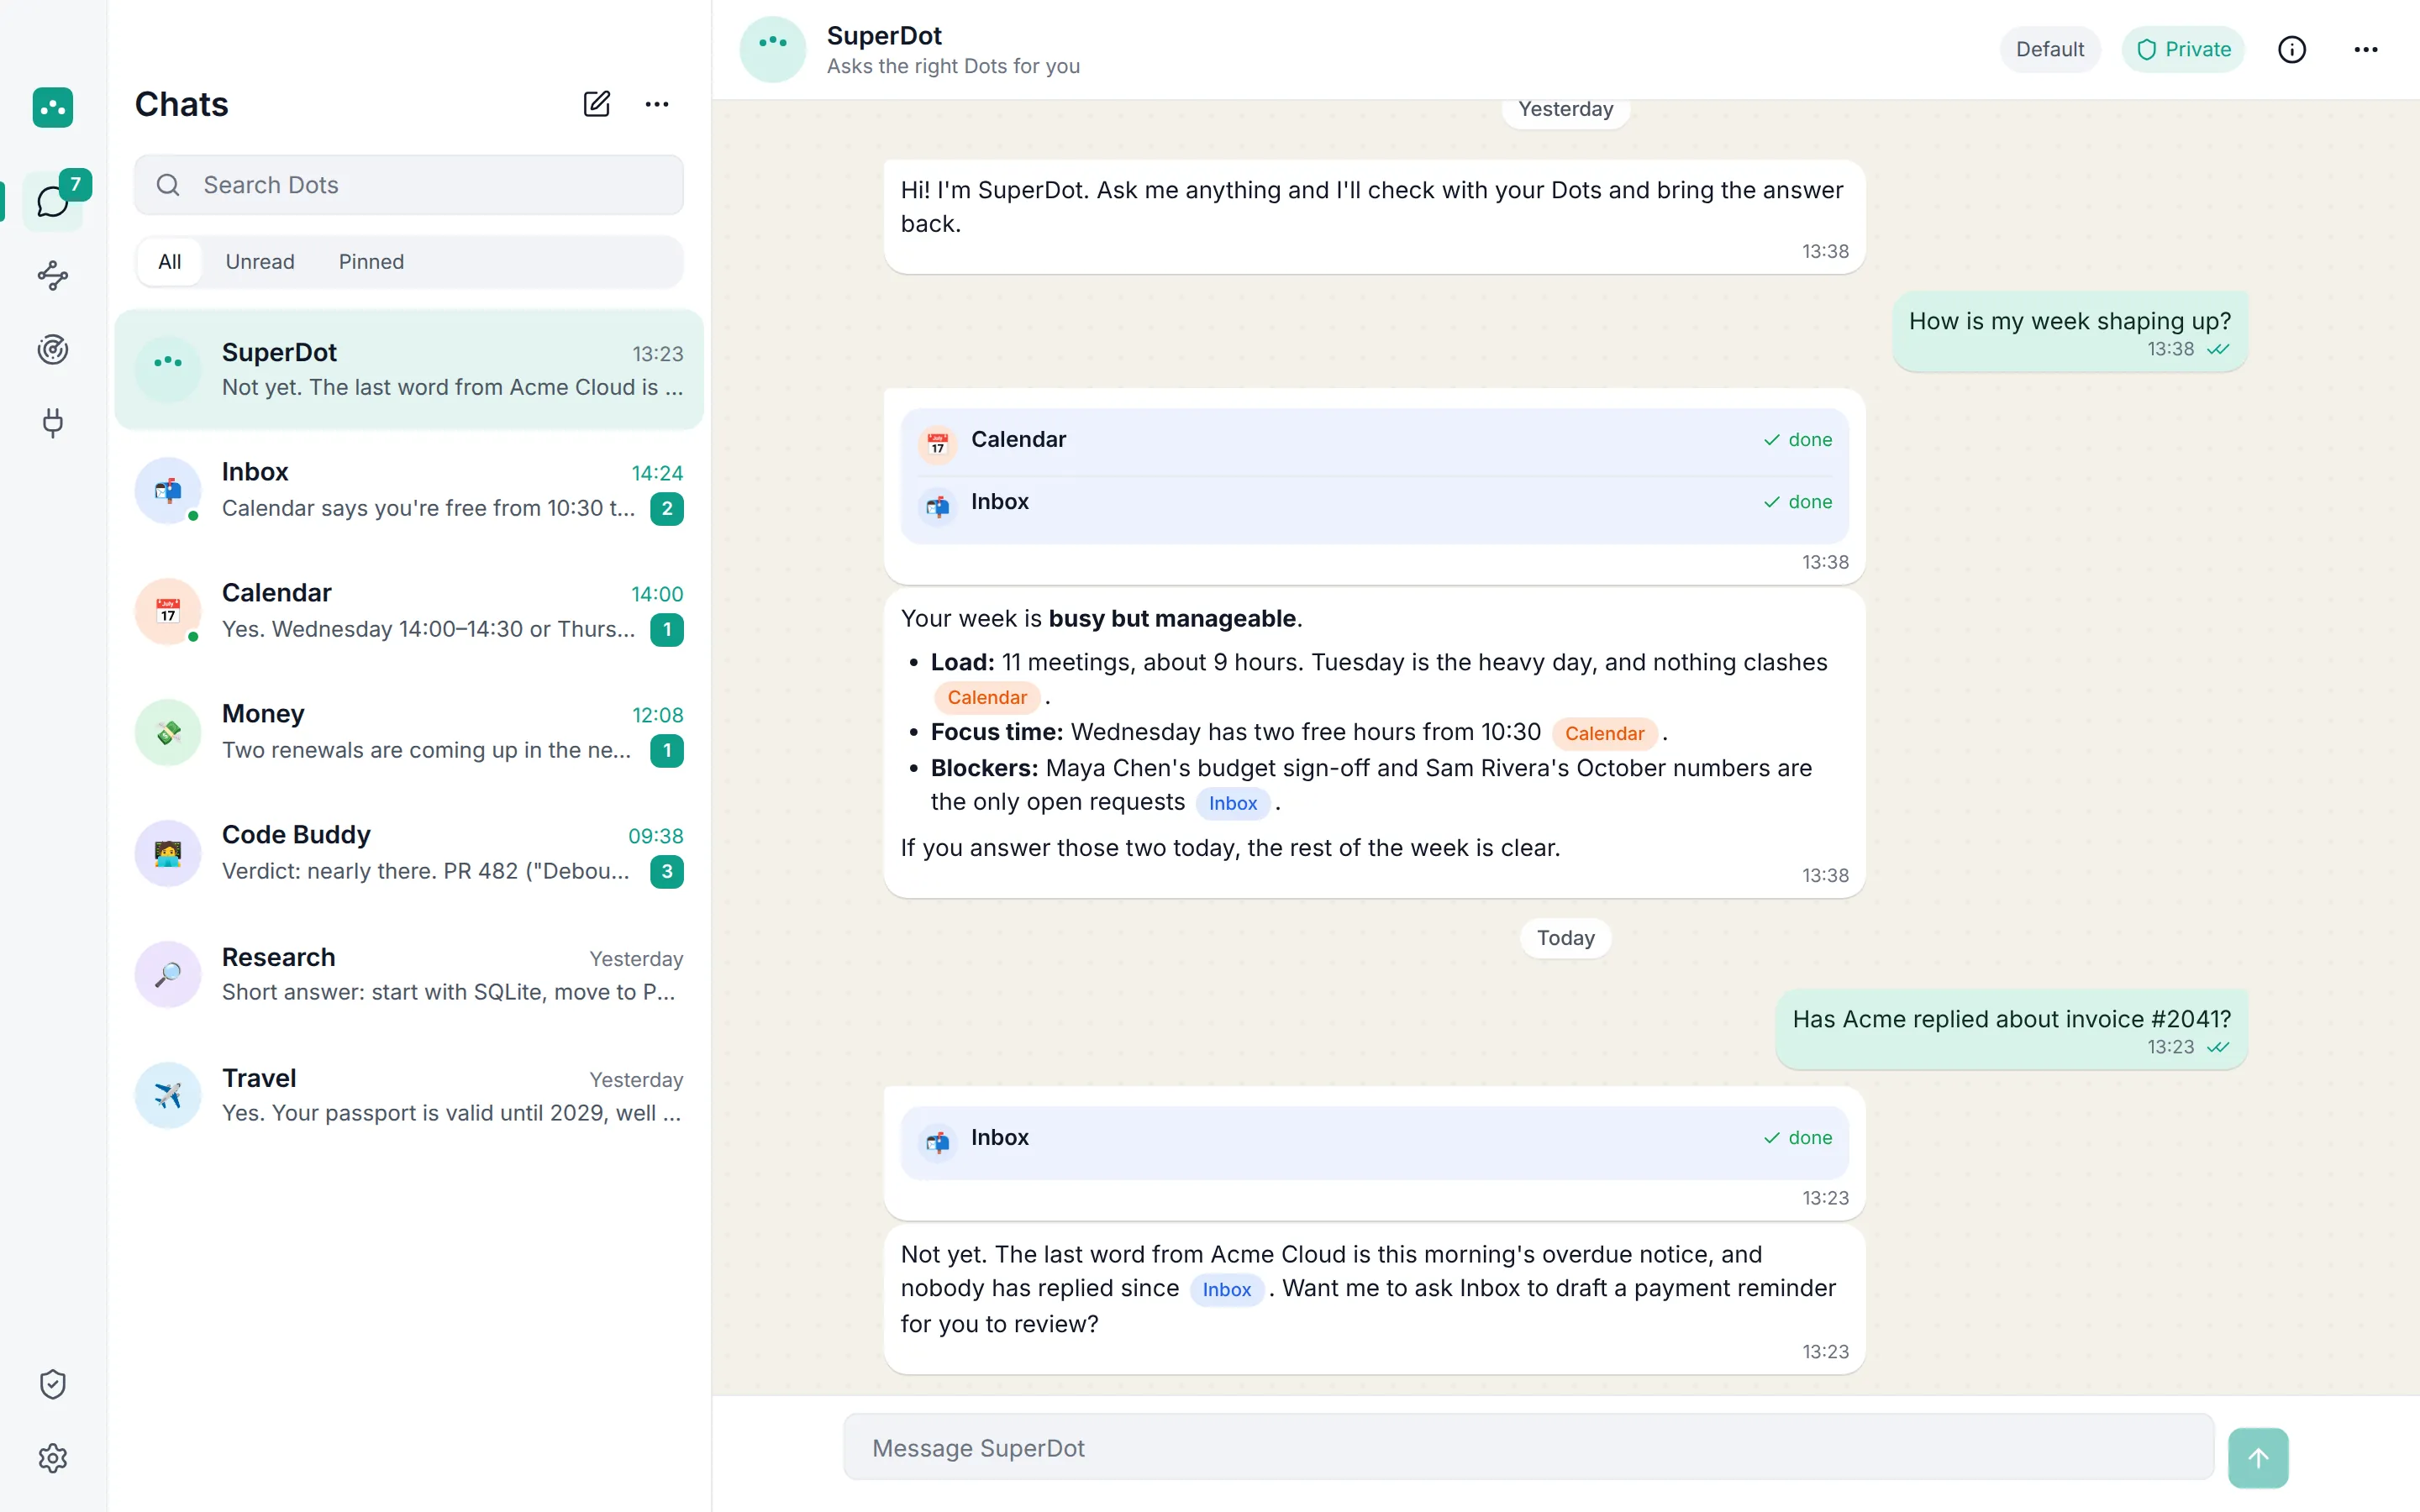This screenshot has height=1512, width=2420.
Task: Select the All filter tab
Action: pyautogui.click(x=170, y=262)
